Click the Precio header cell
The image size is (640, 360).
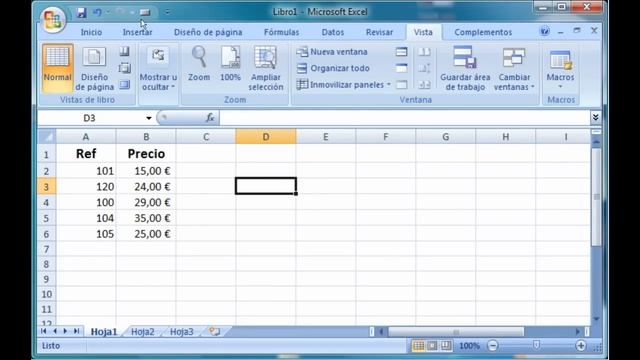click(x=146, y=153)
